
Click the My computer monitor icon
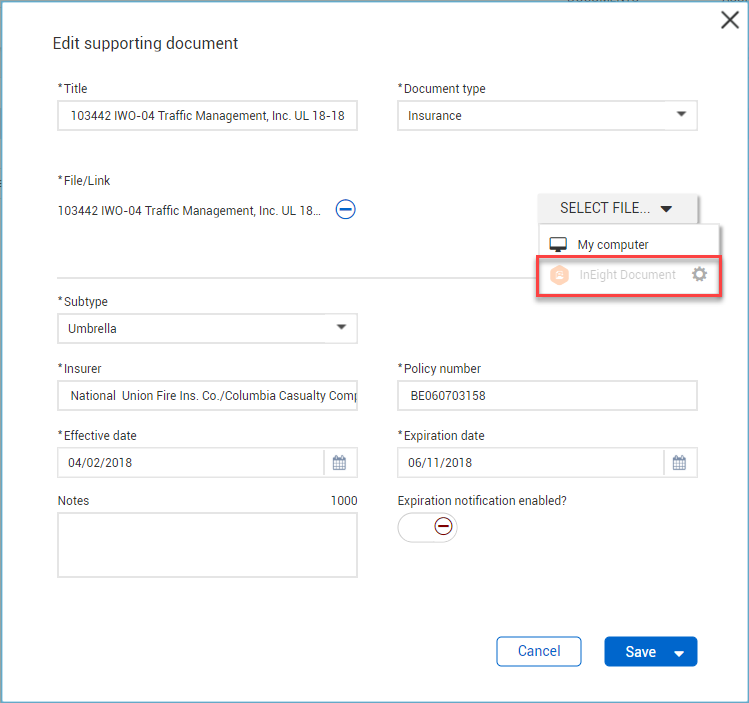pos(559,245)
